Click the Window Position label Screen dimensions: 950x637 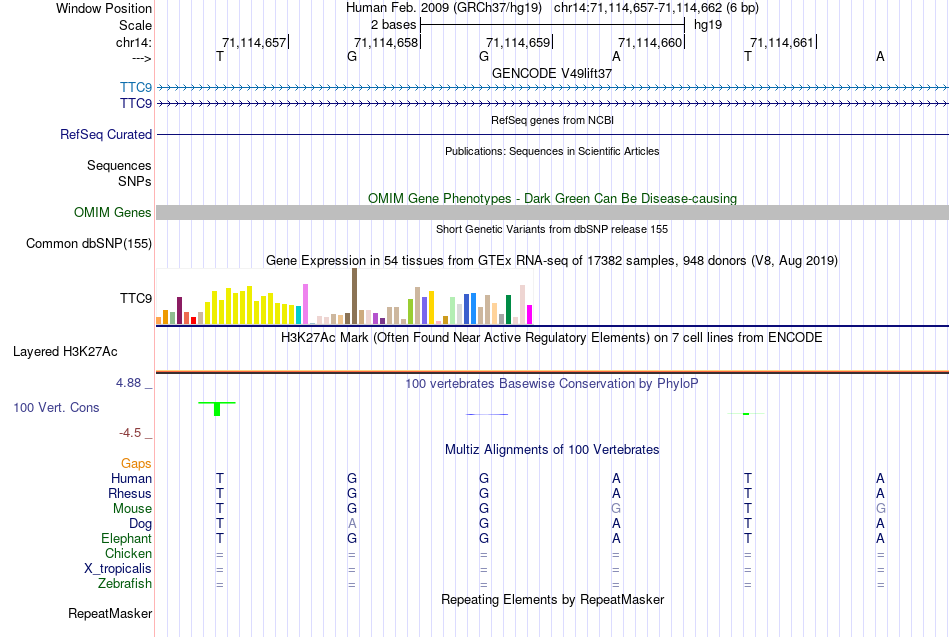tap(104, 8)
